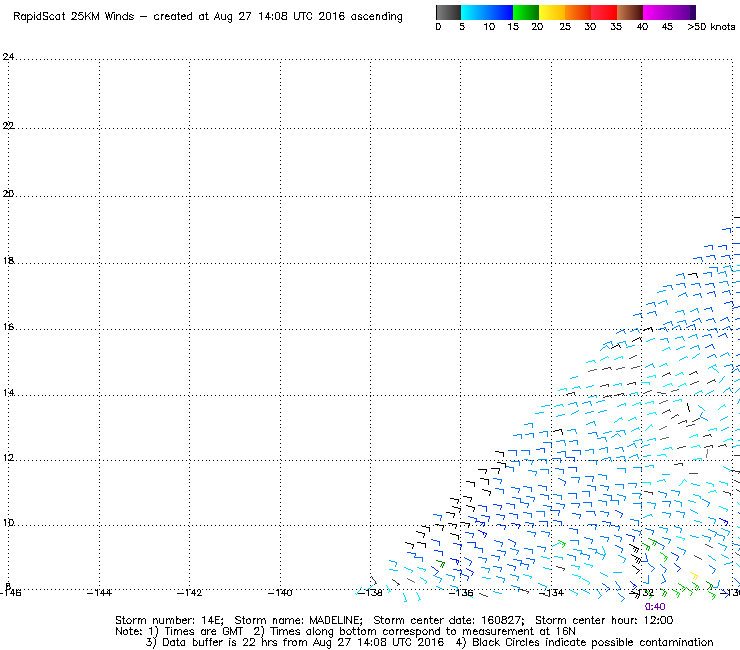Click the note about measurement at 16N

coord(414,632)
